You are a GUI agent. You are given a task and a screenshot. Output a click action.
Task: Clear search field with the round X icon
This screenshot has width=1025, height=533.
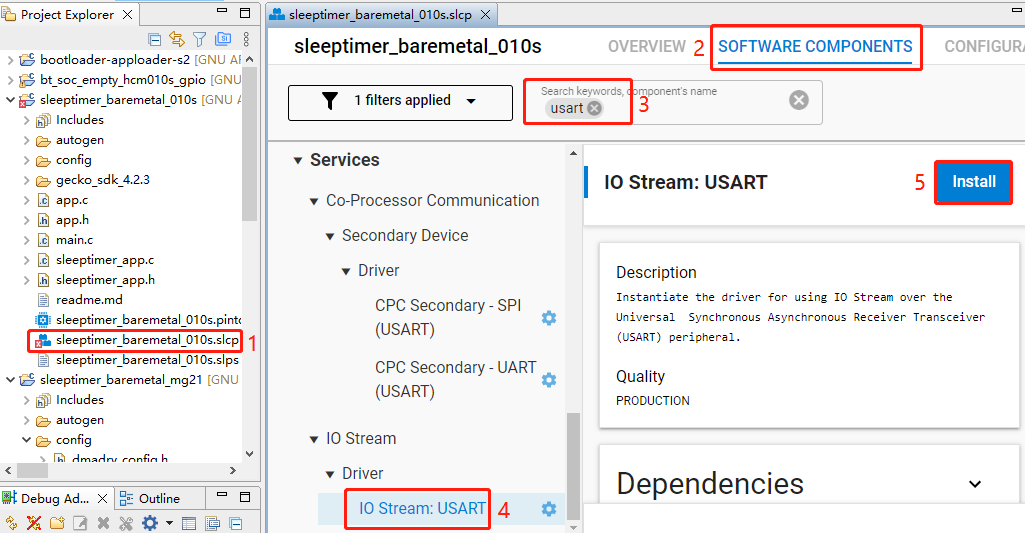798,100
